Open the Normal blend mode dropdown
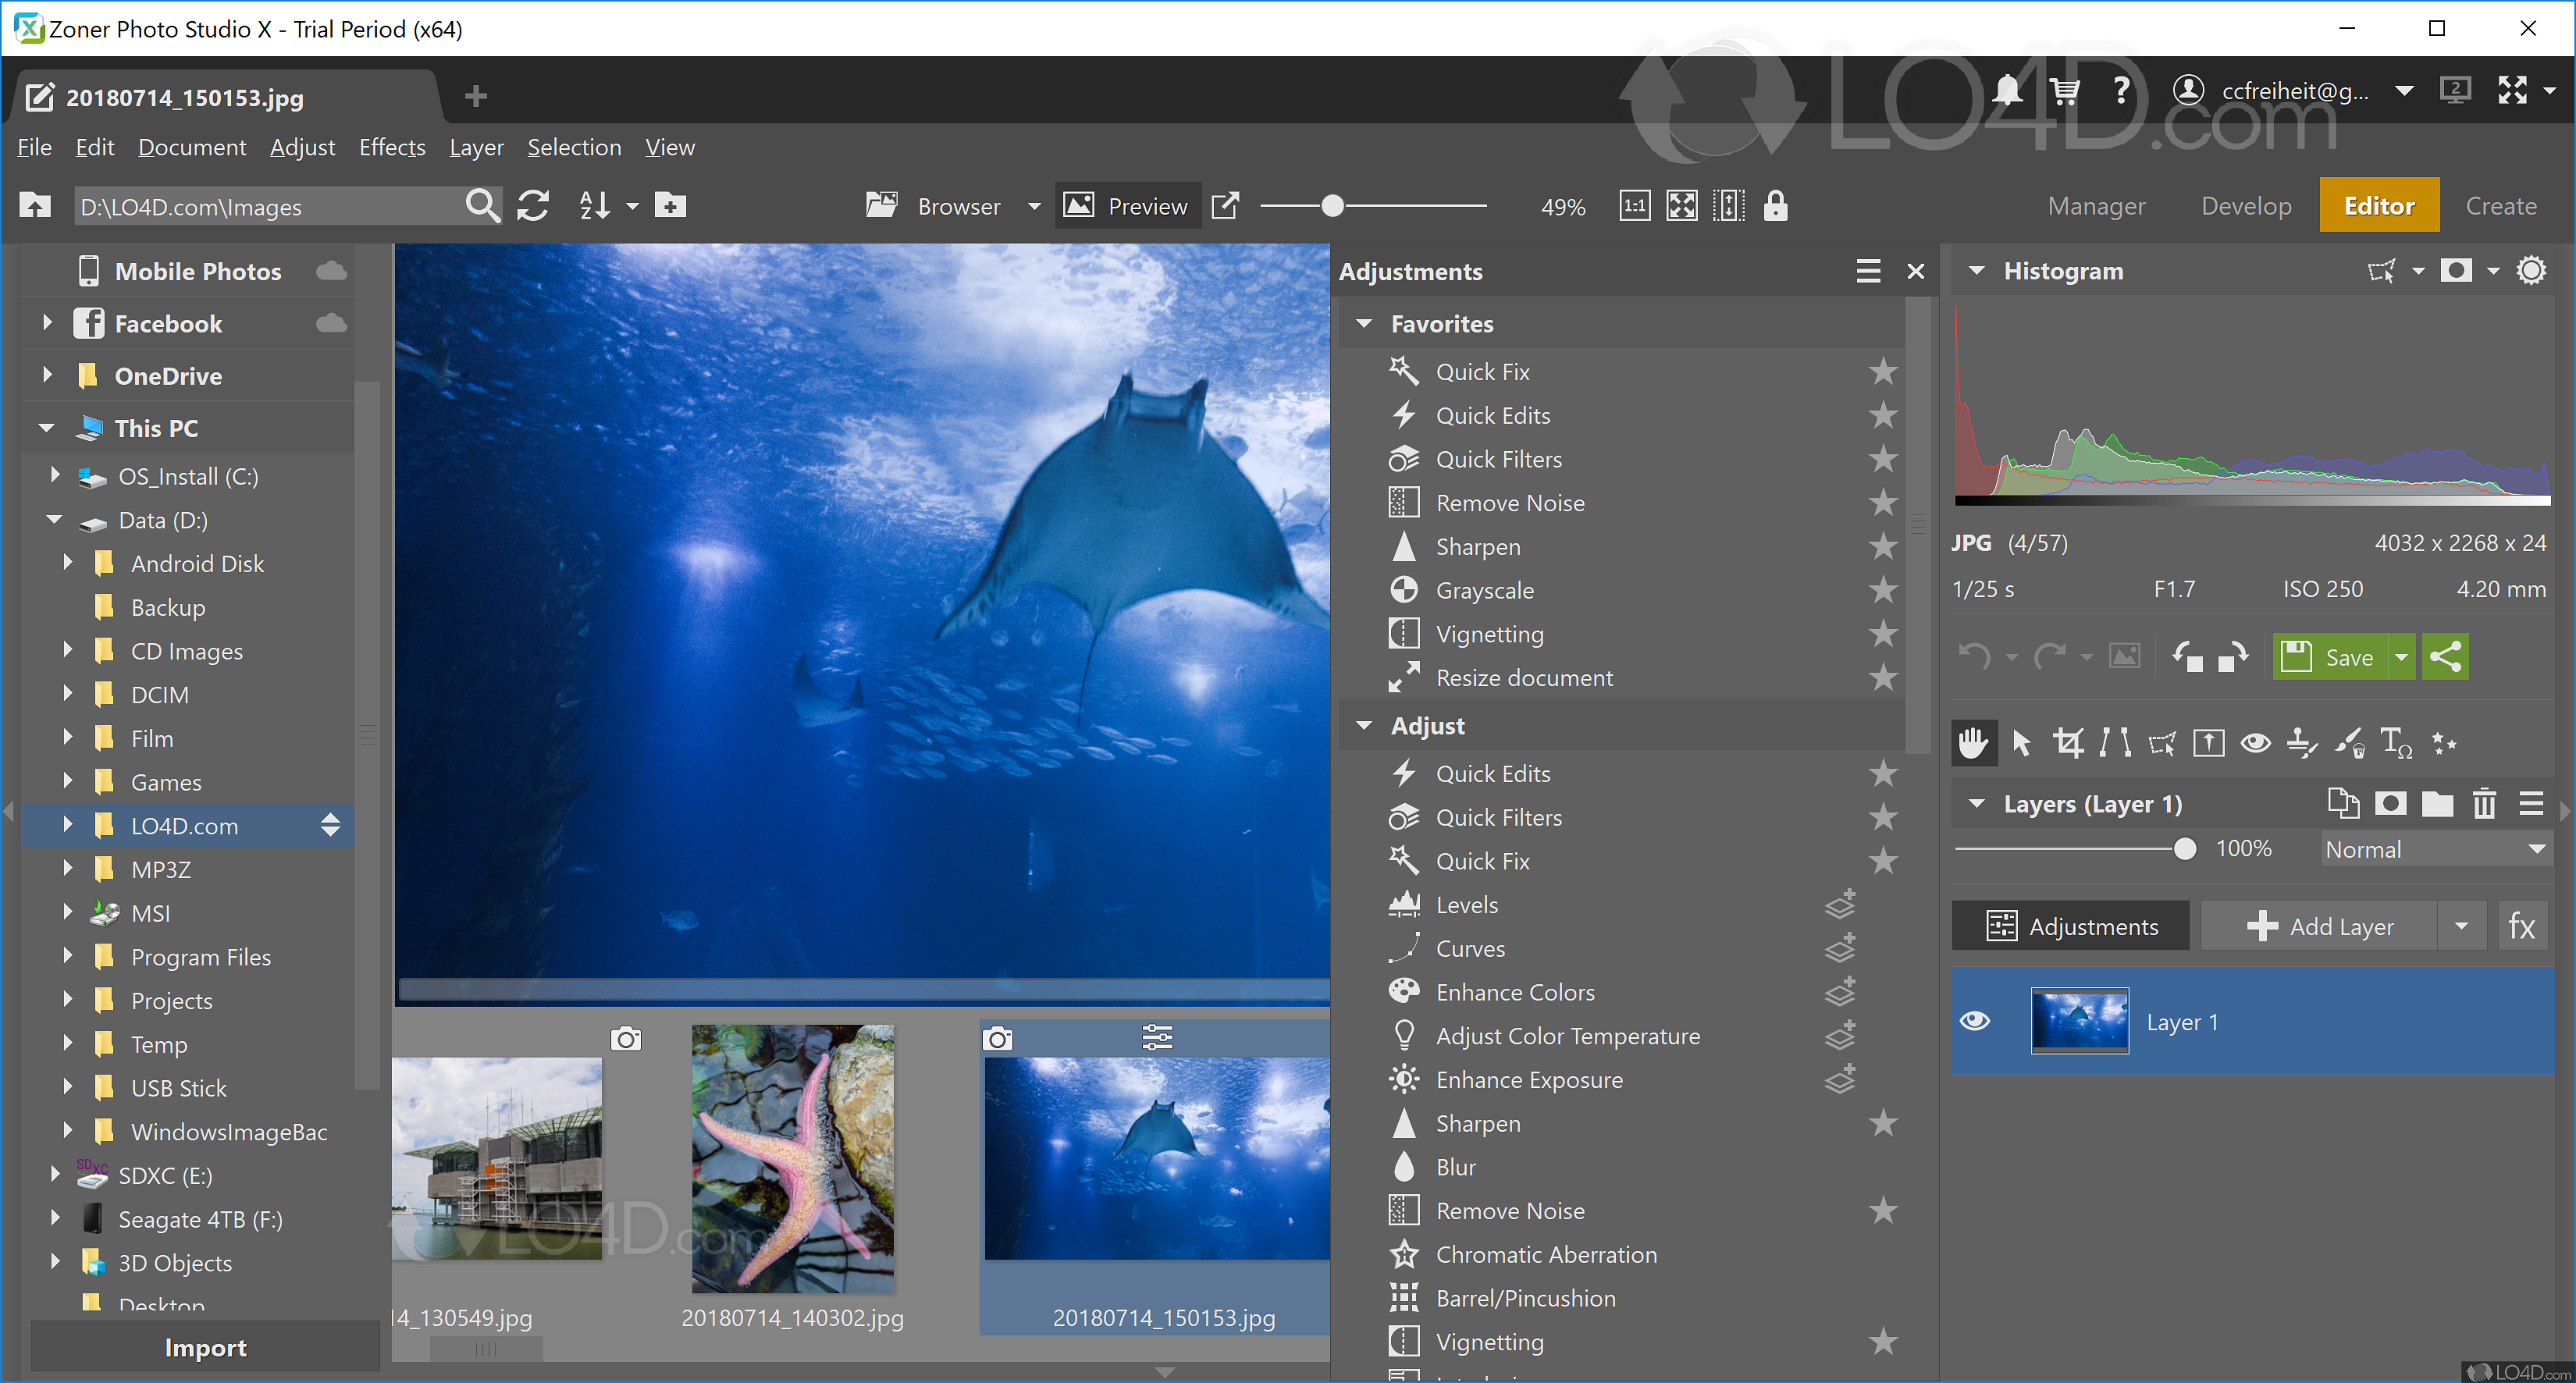Screen dimensions: 2576x1383 pos(2434,849)
